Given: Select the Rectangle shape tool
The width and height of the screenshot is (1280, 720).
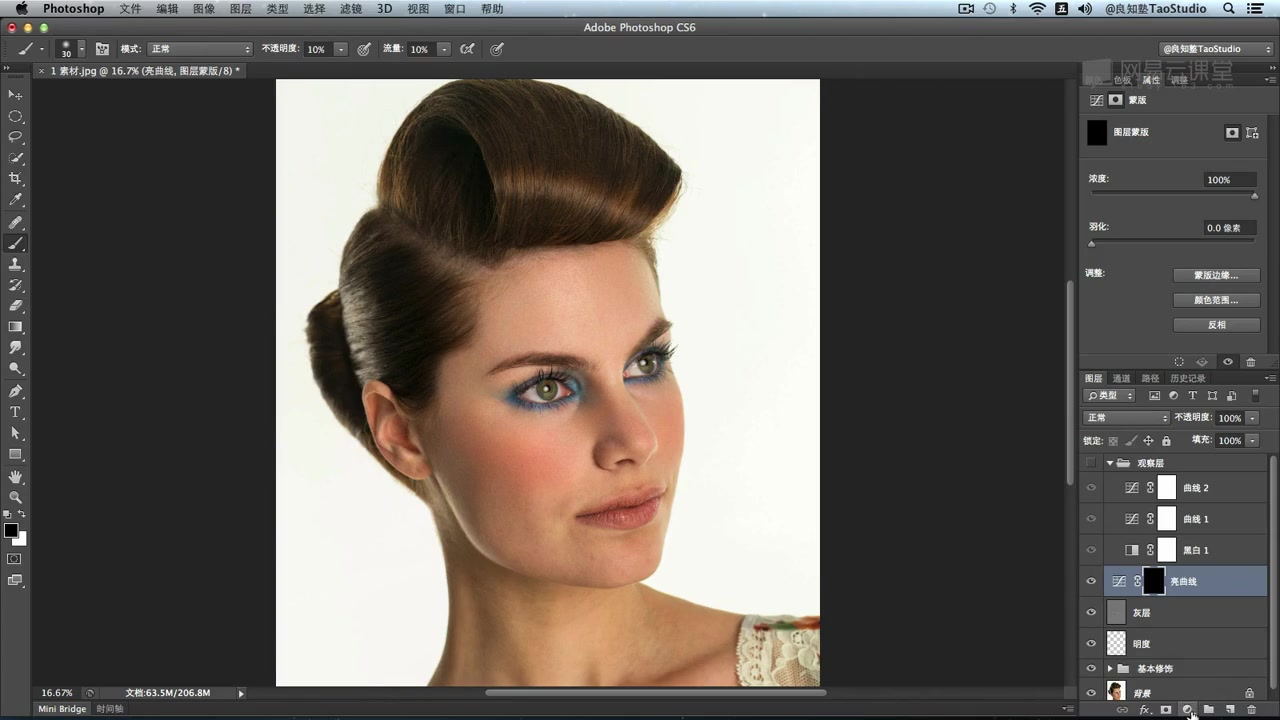Looking at the screenshot, I should coord(15,454).
